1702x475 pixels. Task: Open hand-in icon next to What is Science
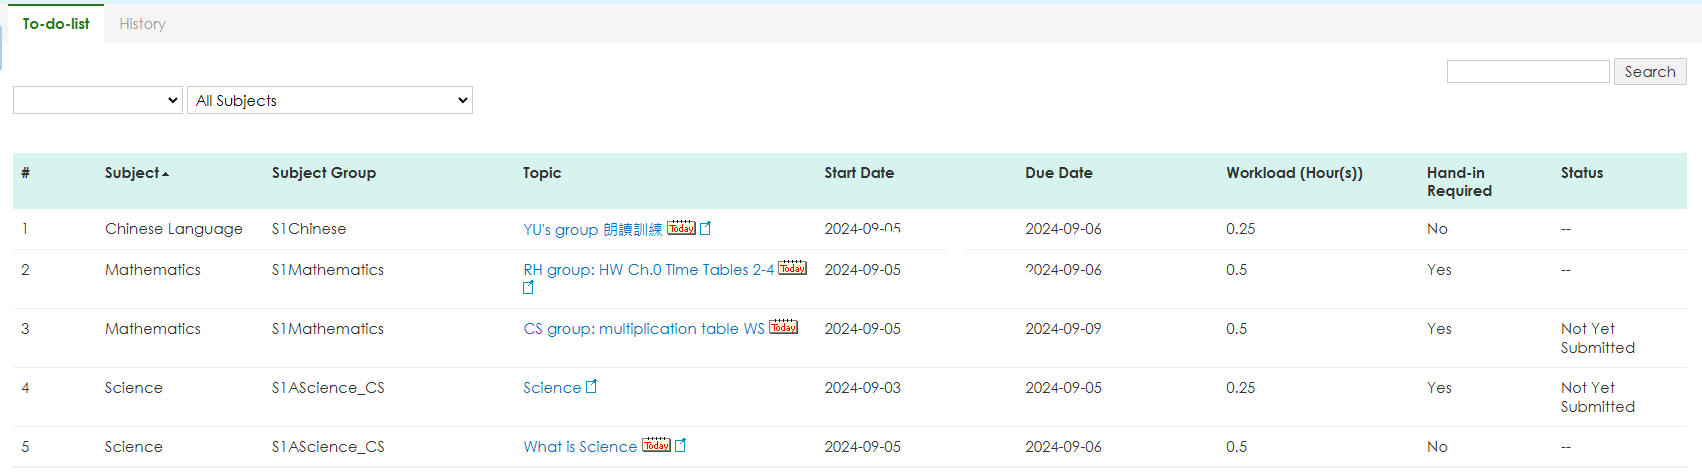click(680, 445)
